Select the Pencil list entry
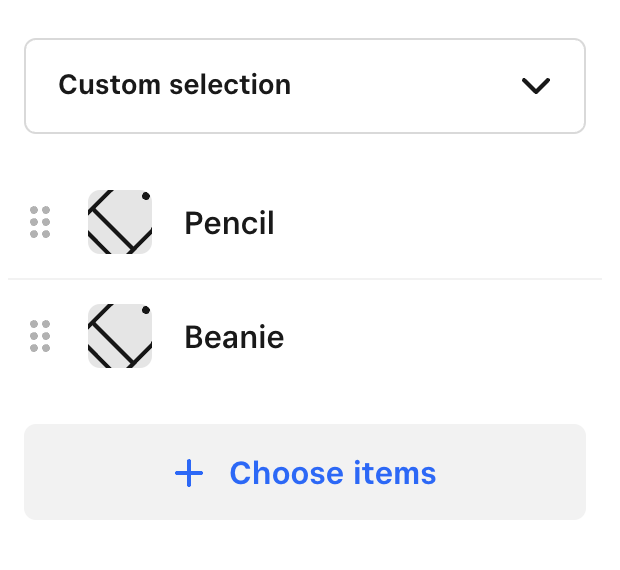Screen dimensions: 620x570 pos(305,222)
